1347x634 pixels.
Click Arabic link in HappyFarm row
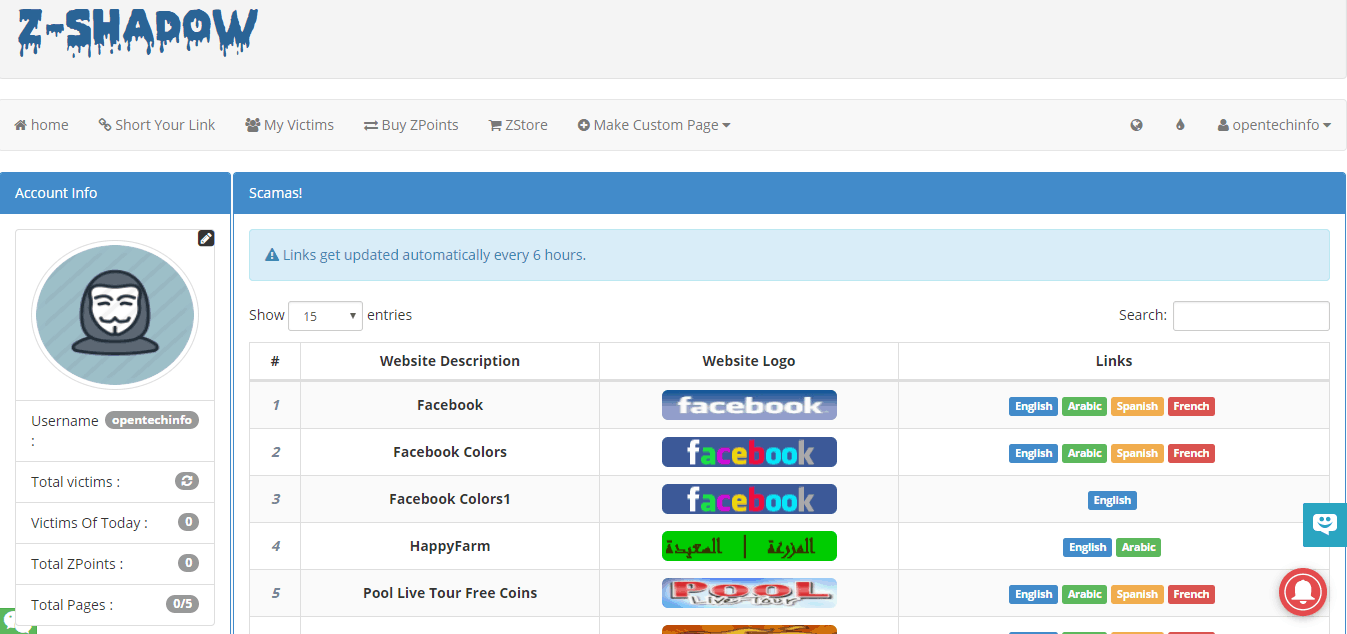pyautogui.click(x=1139, y=547)
